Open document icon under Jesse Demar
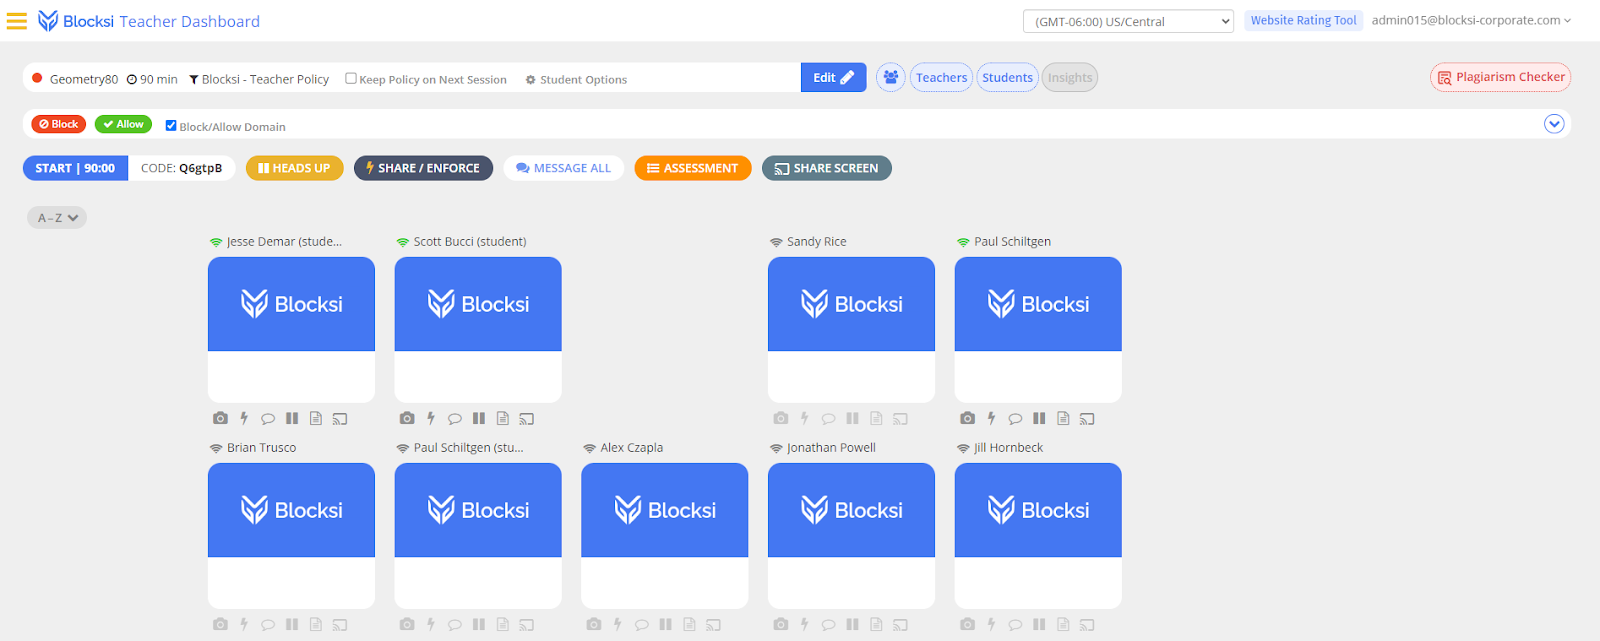Viewport: 1600px width, 641px height. coord(316,418)
